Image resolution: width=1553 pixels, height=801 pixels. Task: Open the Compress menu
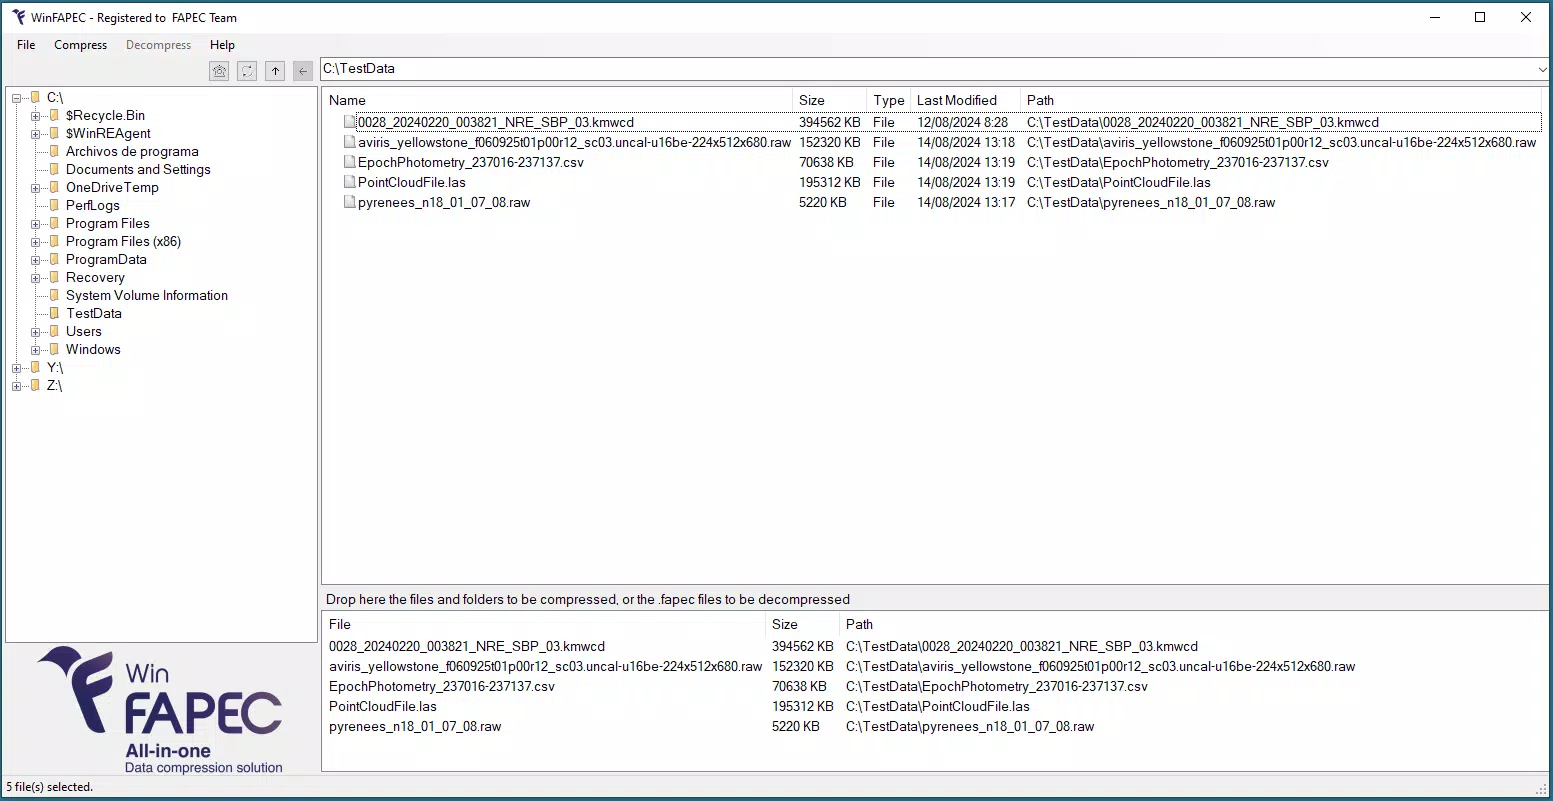pos(81,45)
